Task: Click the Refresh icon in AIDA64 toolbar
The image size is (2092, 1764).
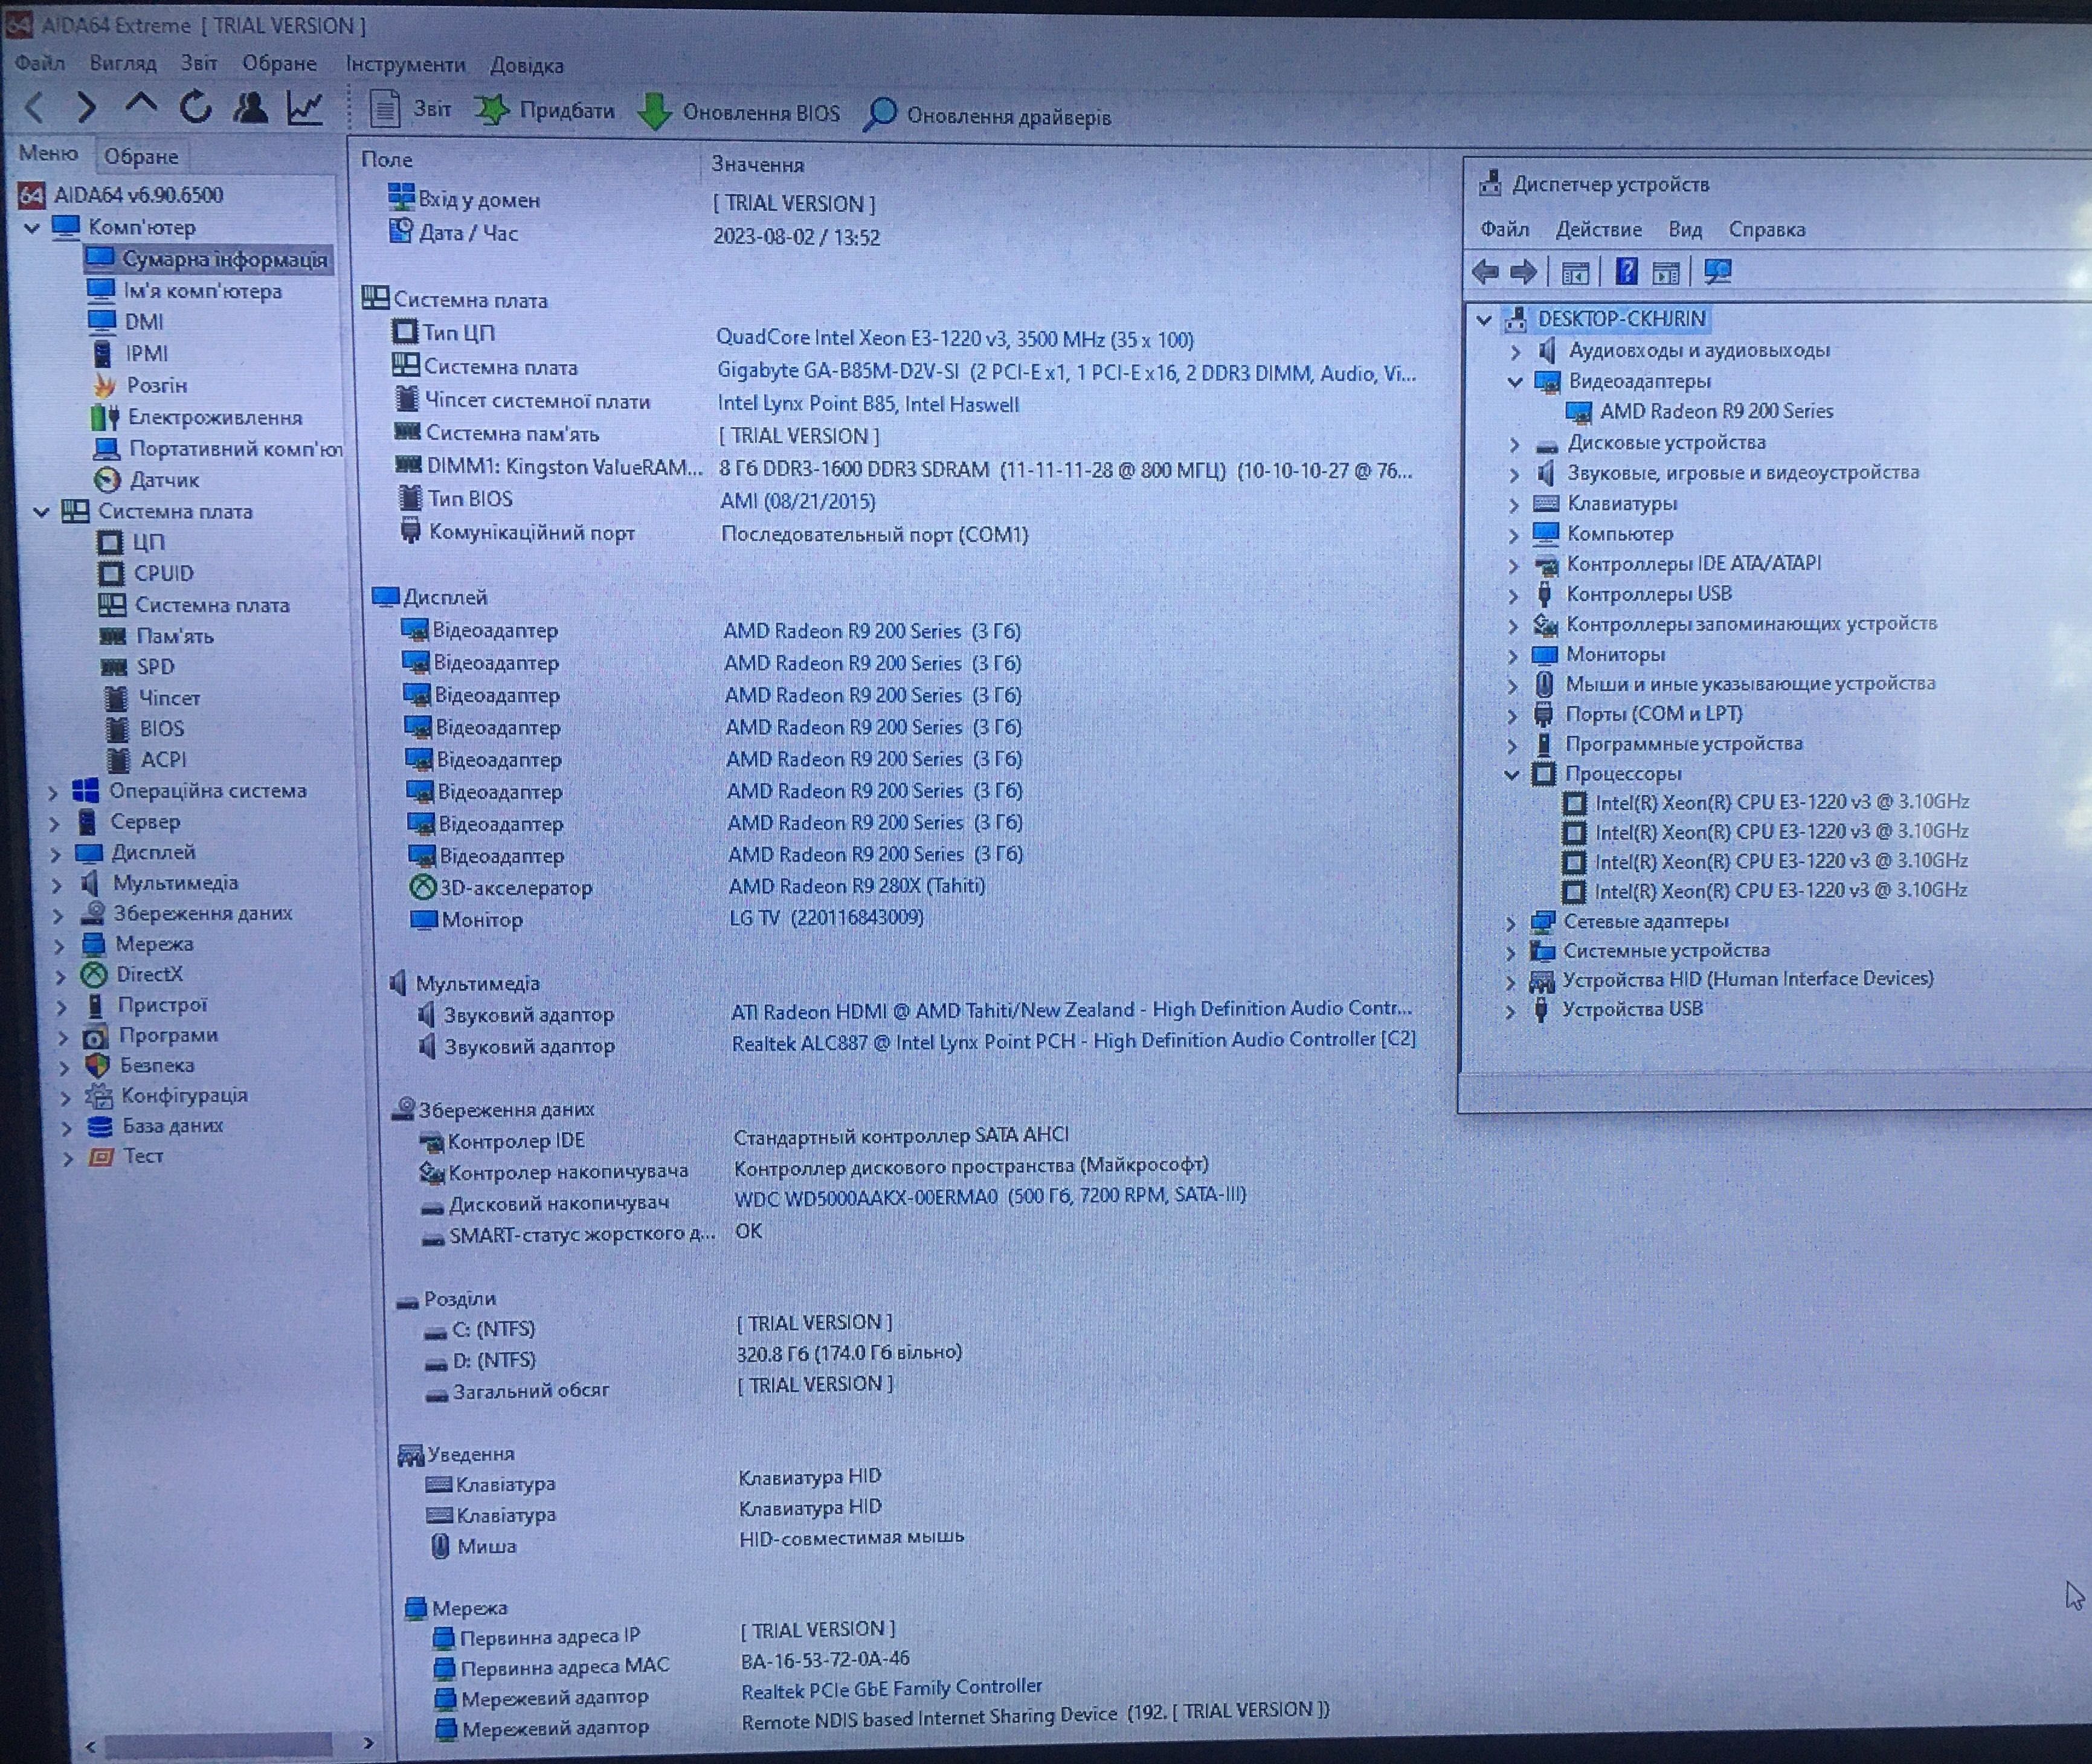Action: click(195, 106)
